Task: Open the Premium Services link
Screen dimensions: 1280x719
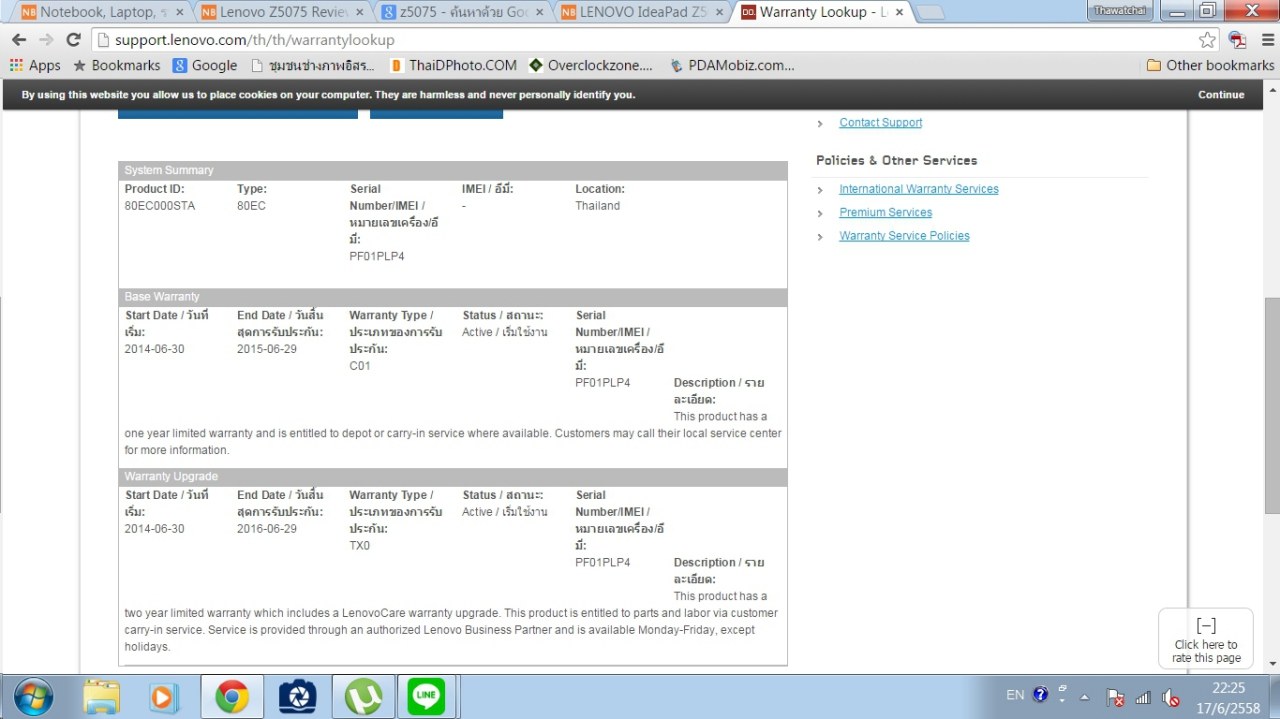Action: point(885,212)
